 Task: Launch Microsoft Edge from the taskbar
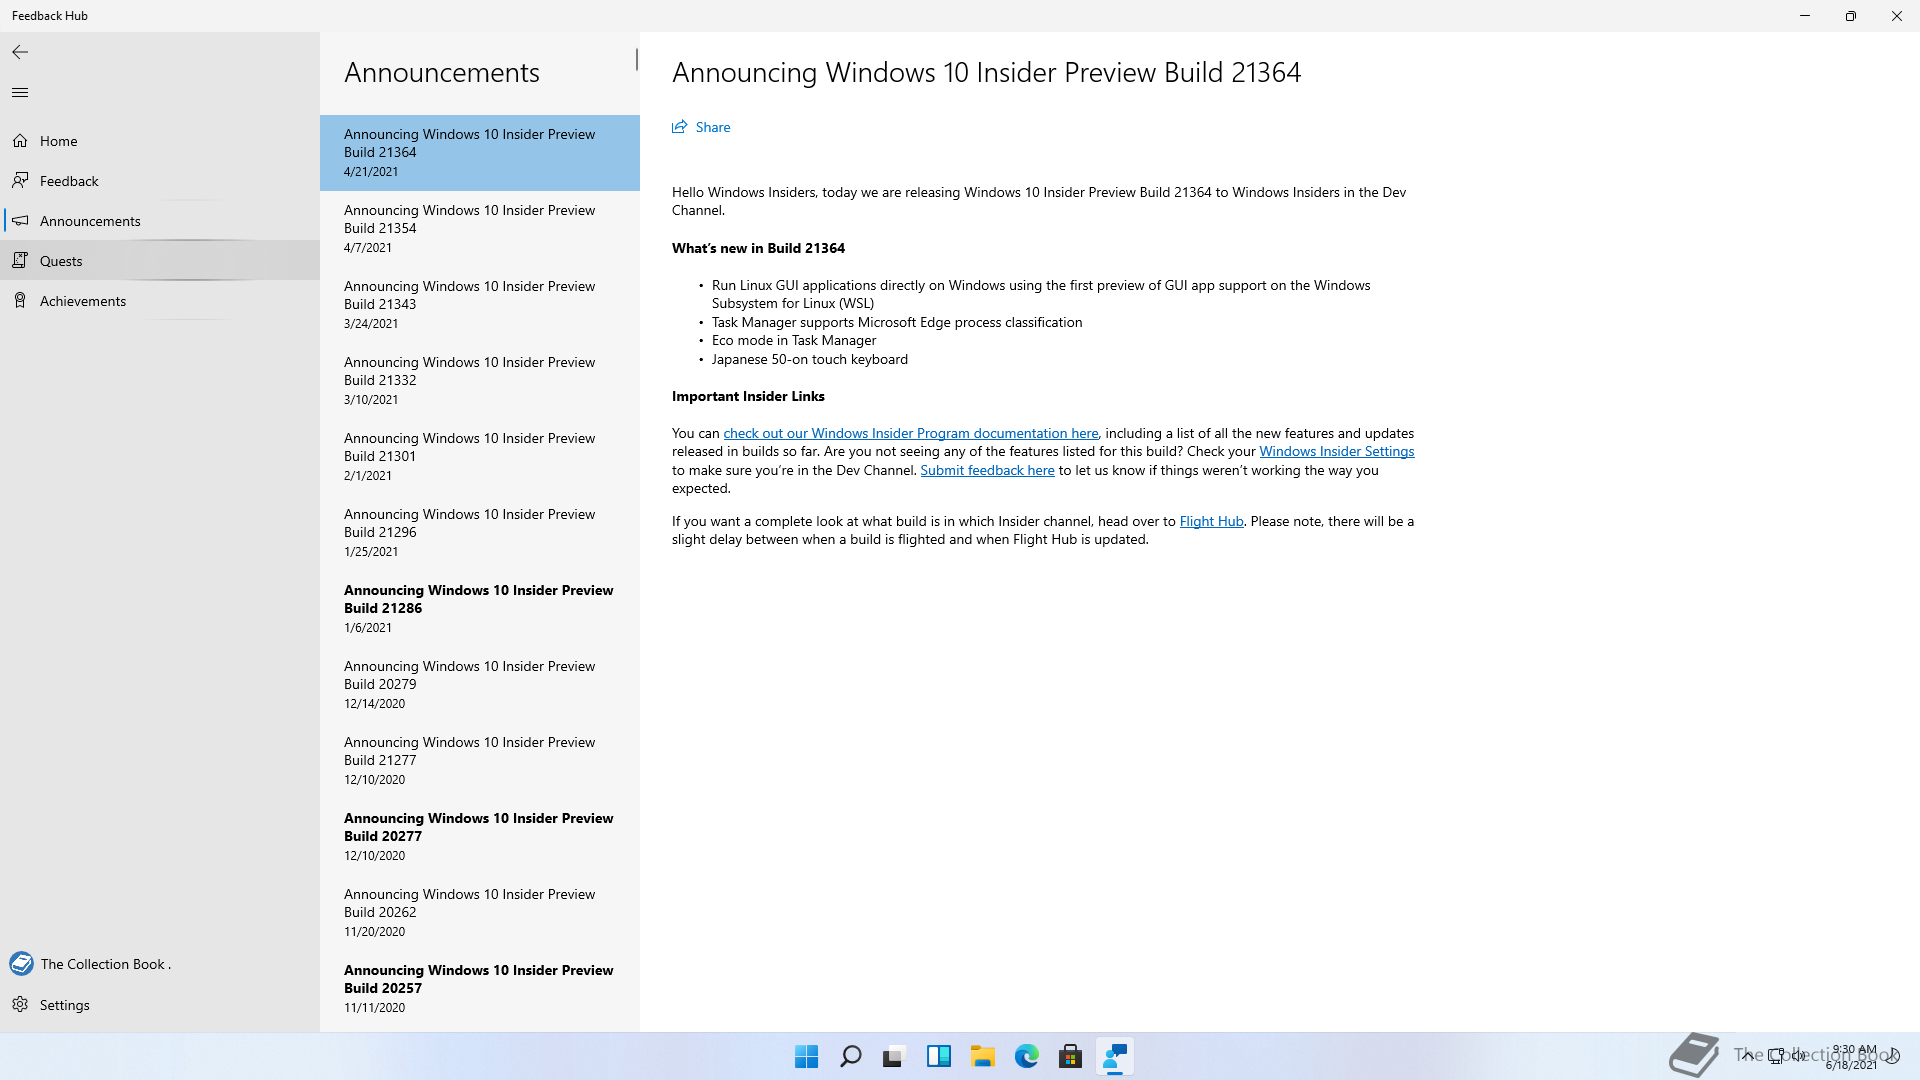pos(1027,1057)
